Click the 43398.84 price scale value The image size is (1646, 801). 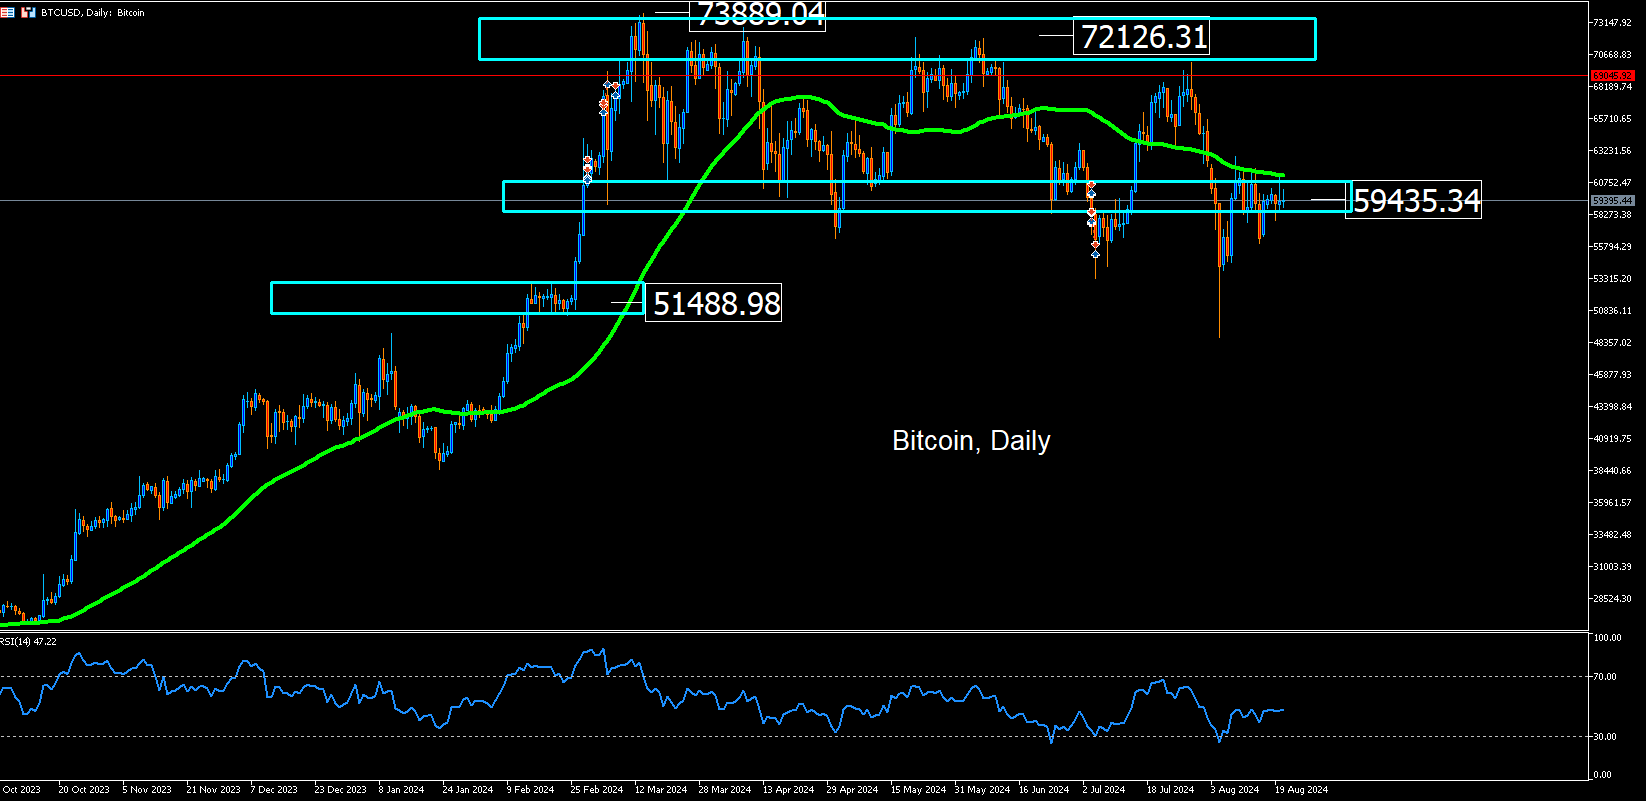(x=1614, y=407)
